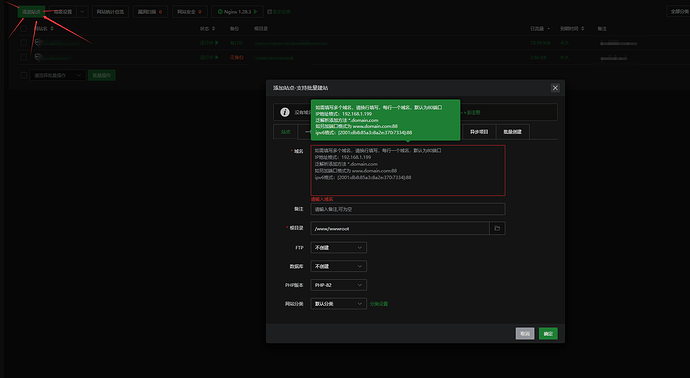The height and width of the screenshot is (378, 690).
Task: Click the folder browse icon beside root directory
Action: click(x=497, y=228)
